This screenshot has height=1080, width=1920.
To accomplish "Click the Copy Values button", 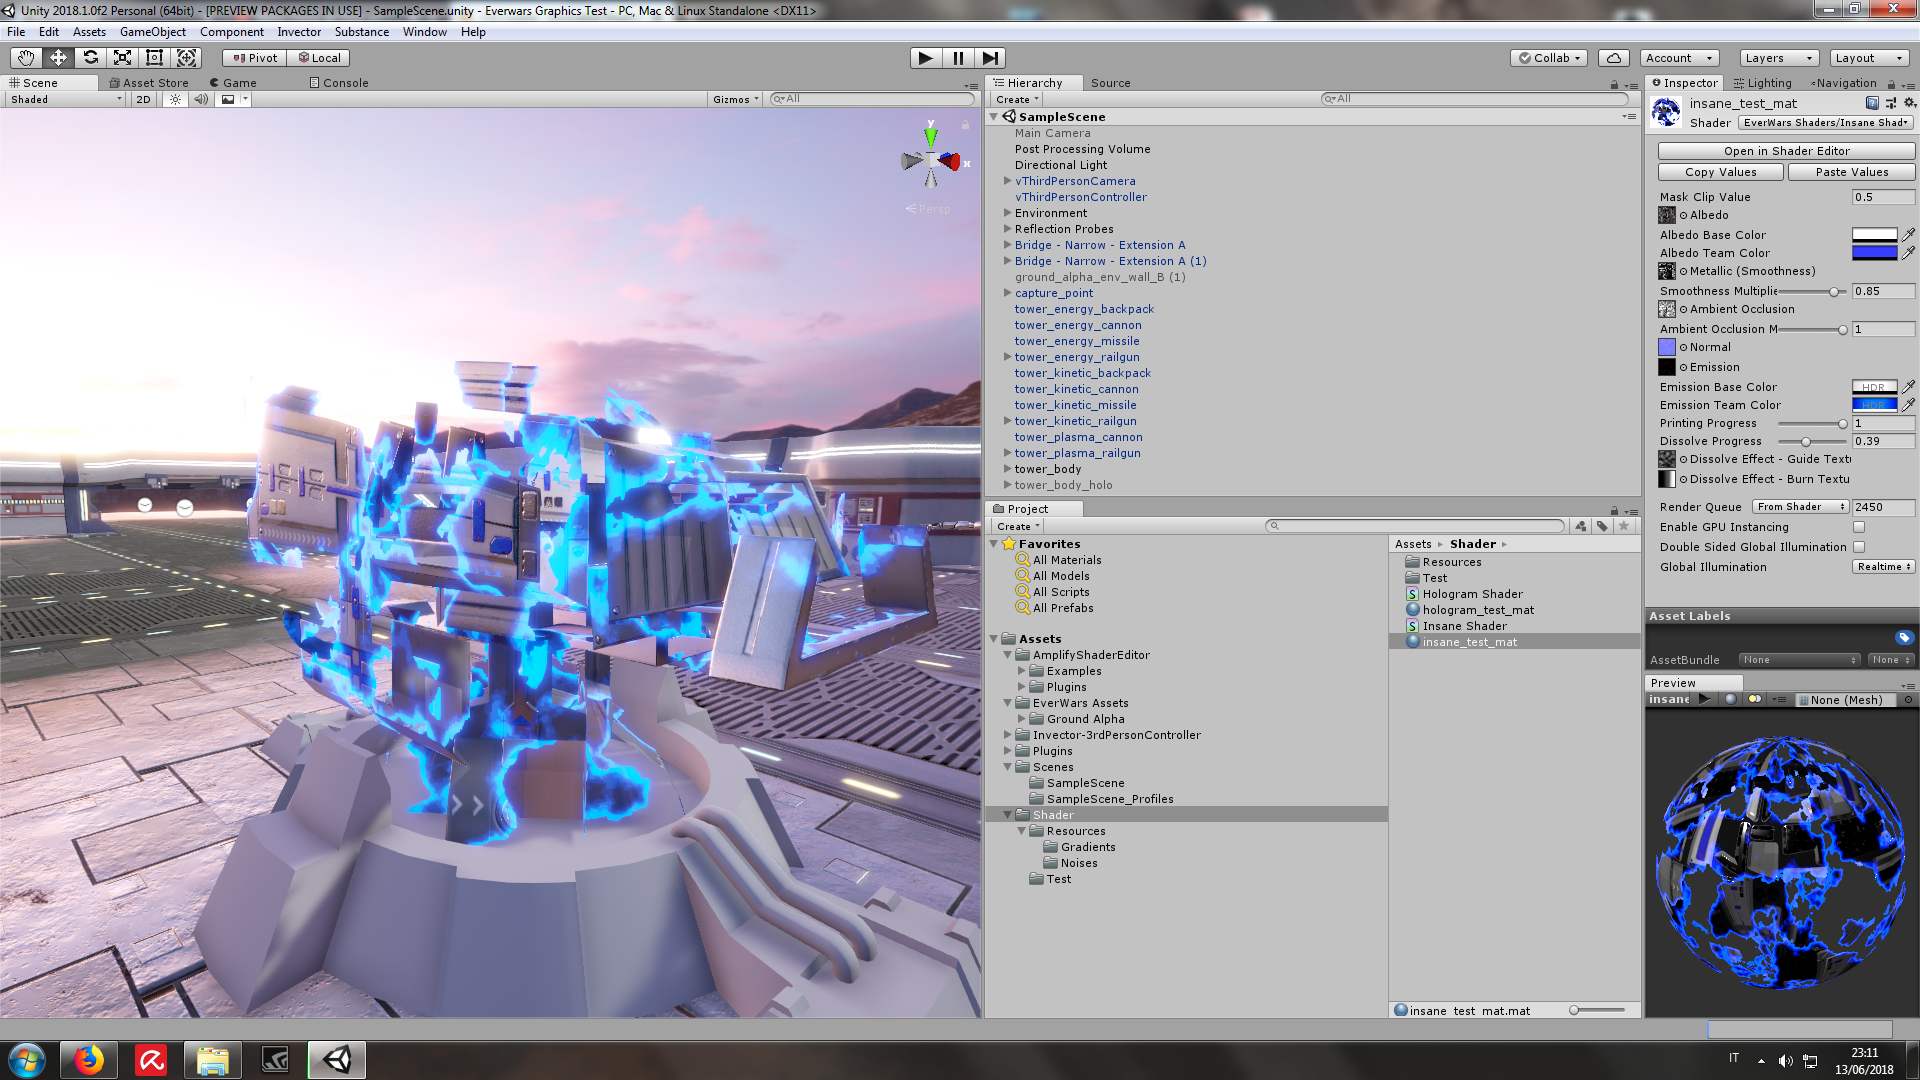I will pyautogui.click(x=1720, y=171).
